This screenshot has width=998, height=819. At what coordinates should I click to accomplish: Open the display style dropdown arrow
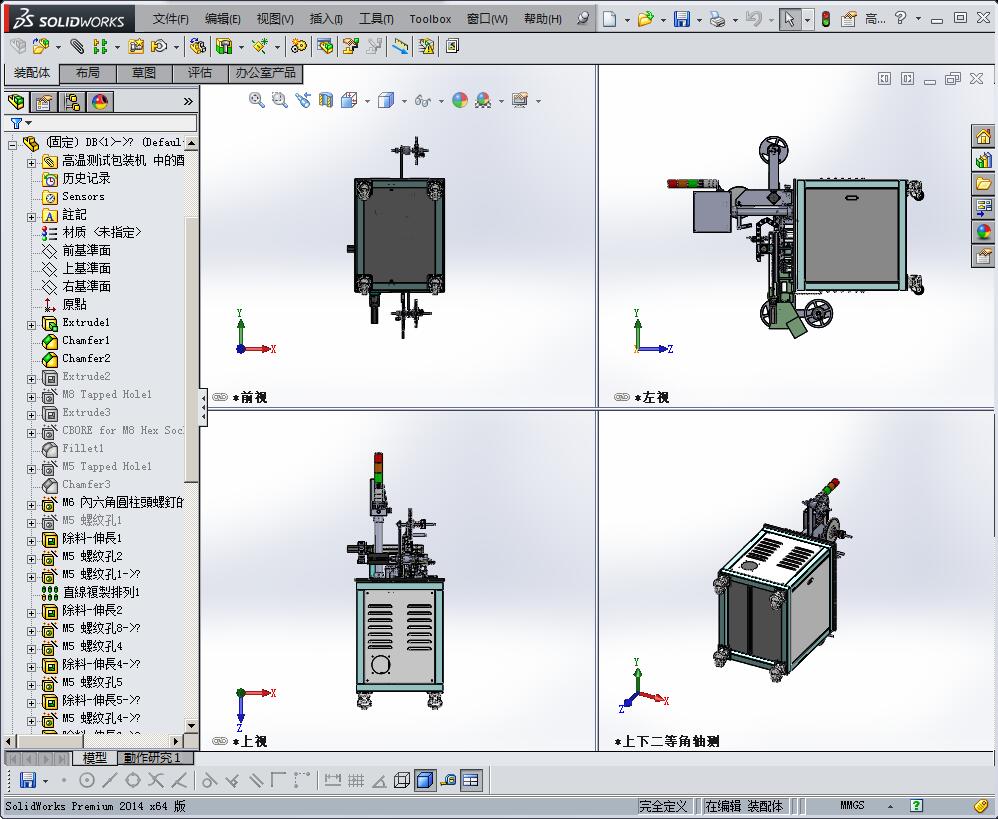tap(403, 101)
